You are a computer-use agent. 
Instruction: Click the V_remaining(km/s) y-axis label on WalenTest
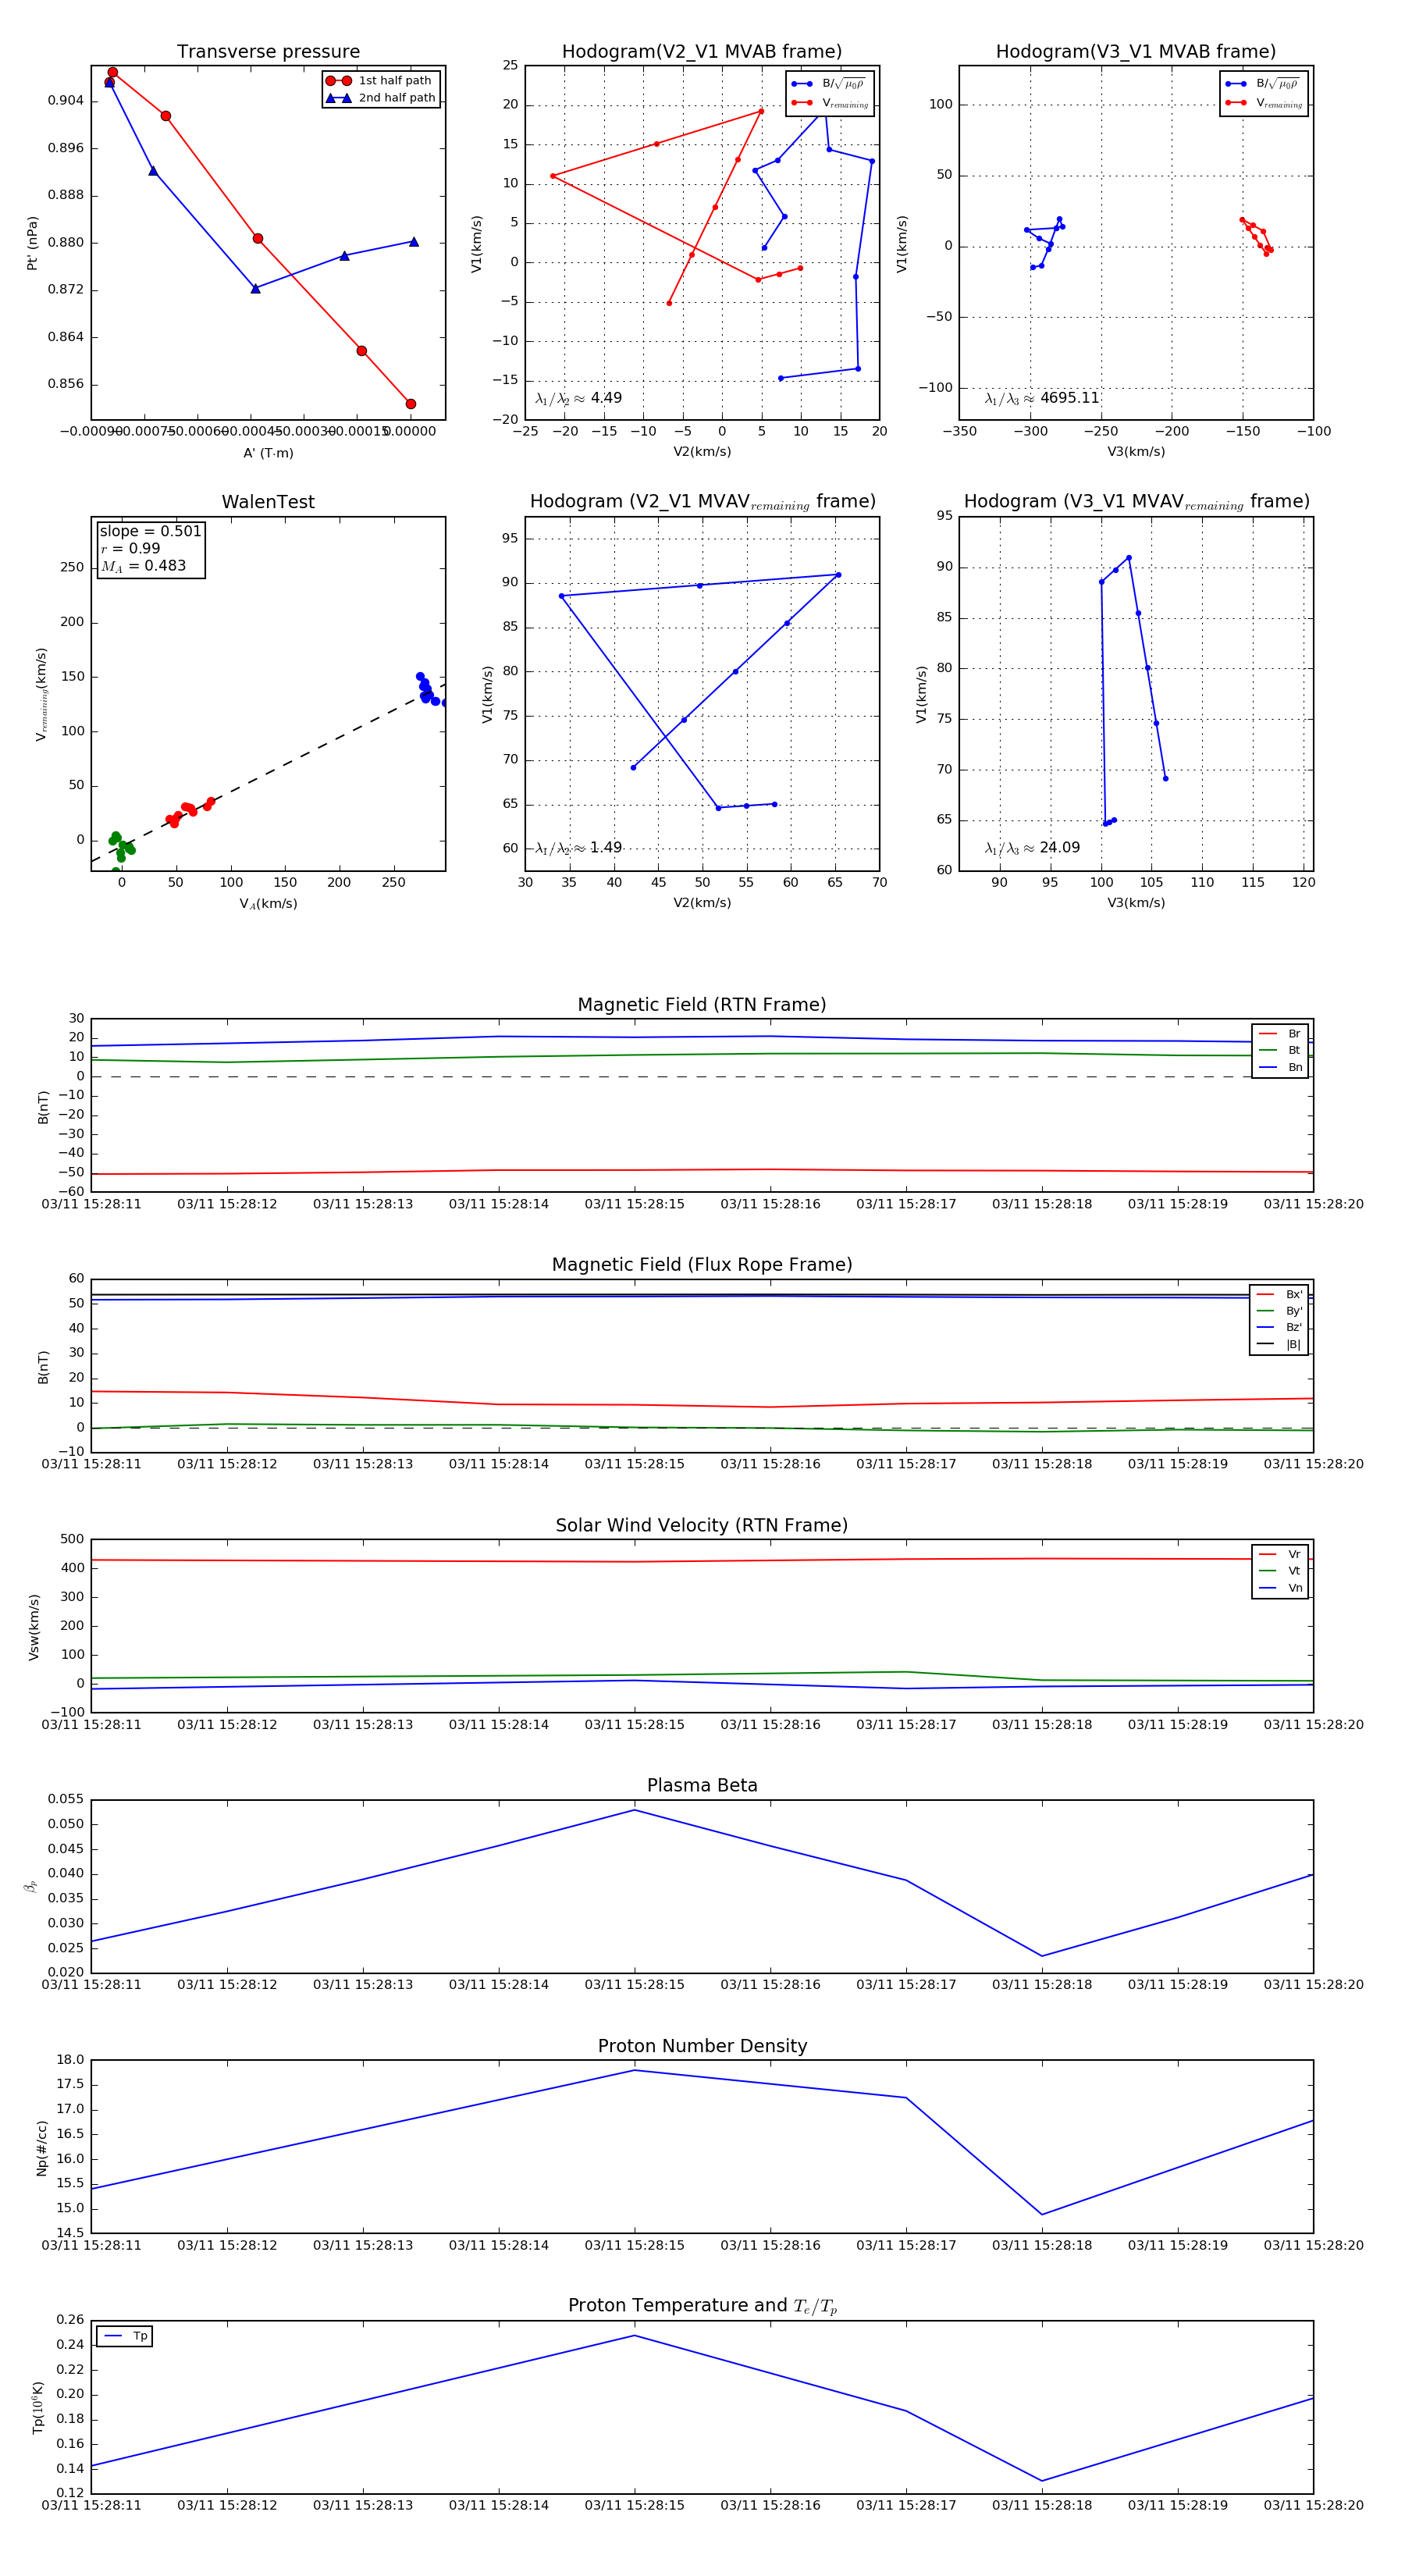(x=41, y=694)
